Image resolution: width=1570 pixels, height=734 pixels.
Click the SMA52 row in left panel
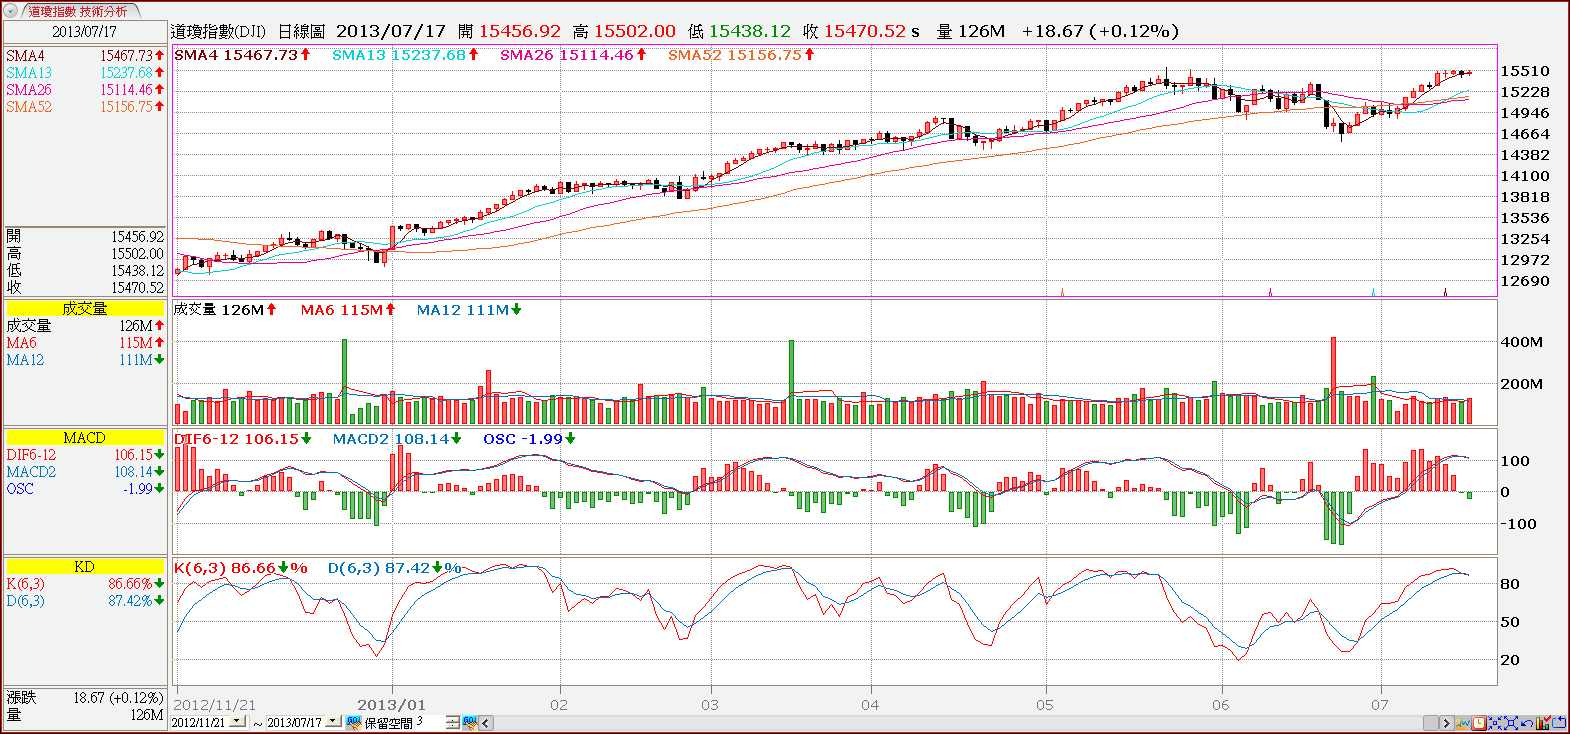[85, 107]
